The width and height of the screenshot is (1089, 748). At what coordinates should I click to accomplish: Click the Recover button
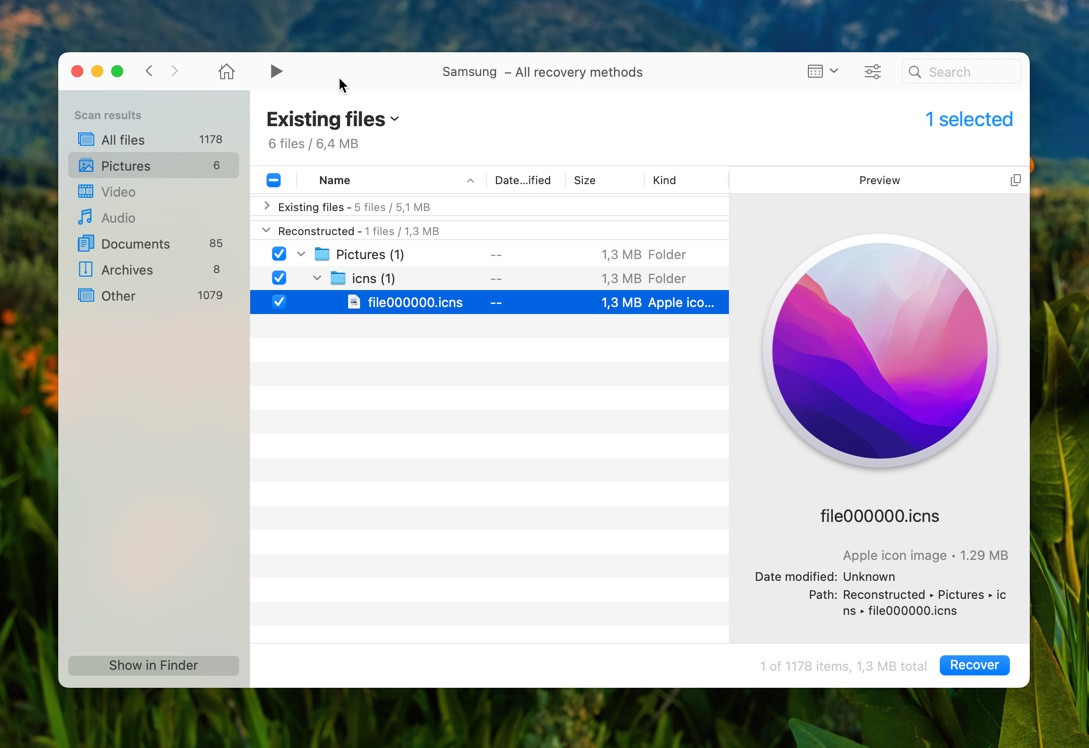pos(974,665)
